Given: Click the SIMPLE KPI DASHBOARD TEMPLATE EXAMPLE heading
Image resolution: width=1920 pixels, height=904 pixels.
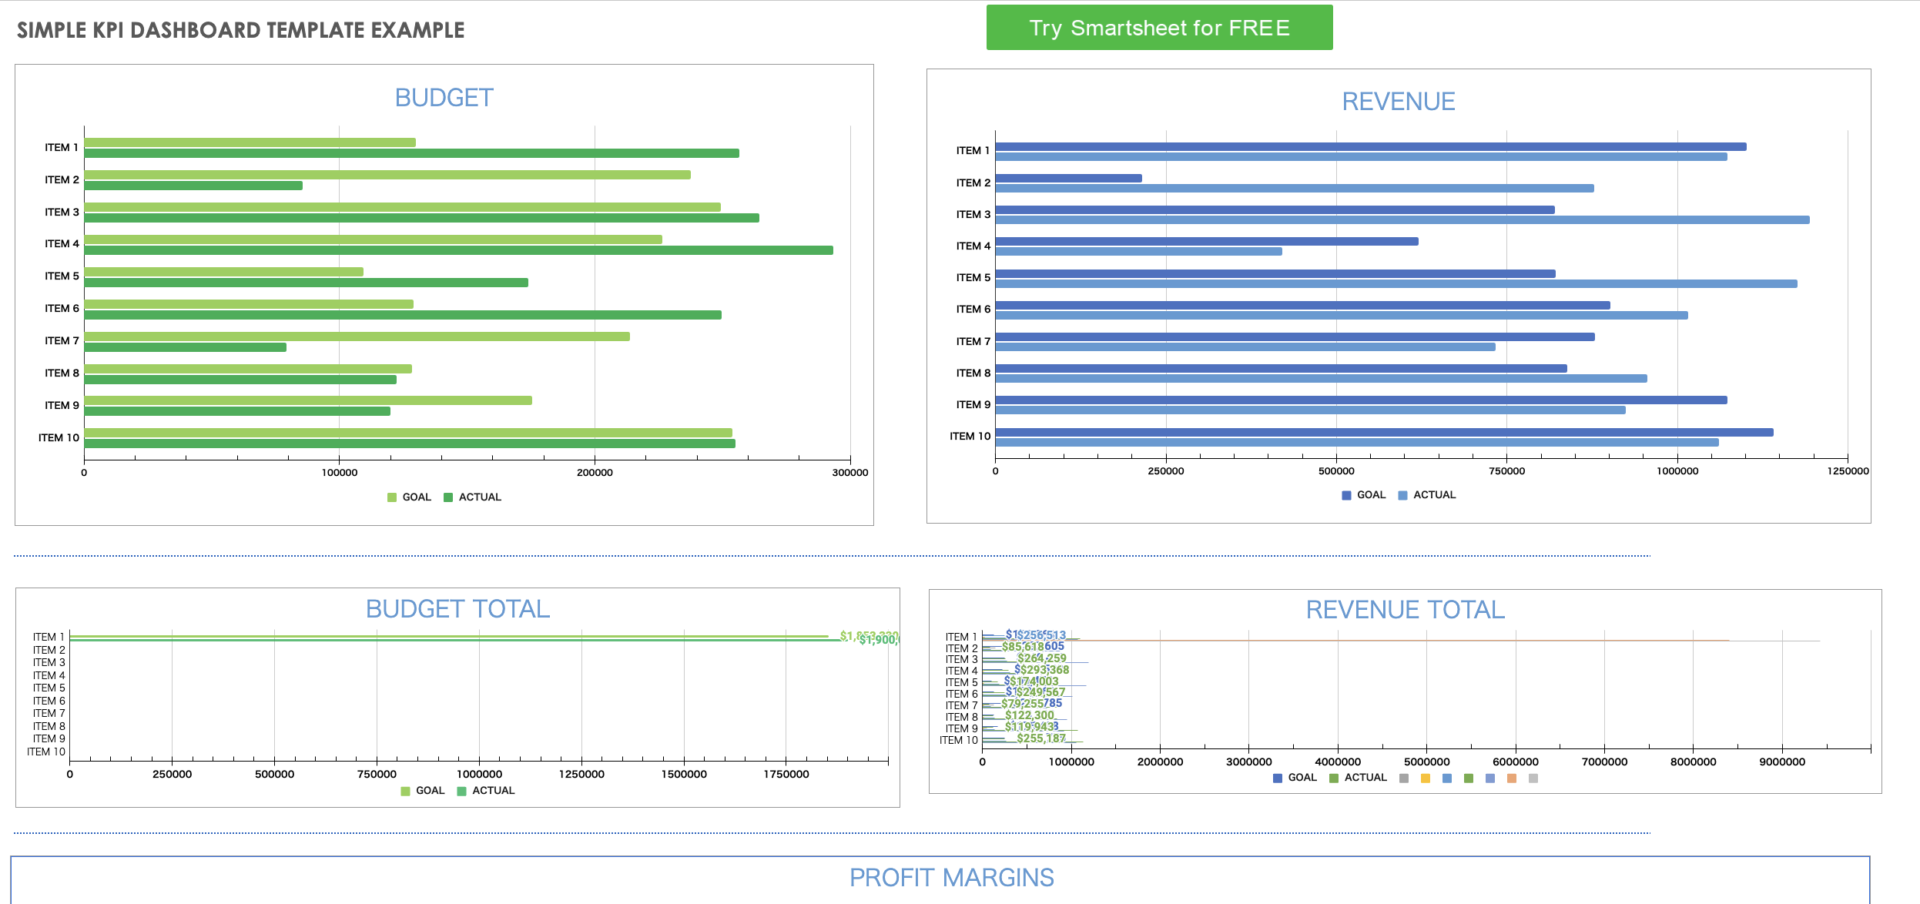Looking at the screenshot, I should pos(240,29).
